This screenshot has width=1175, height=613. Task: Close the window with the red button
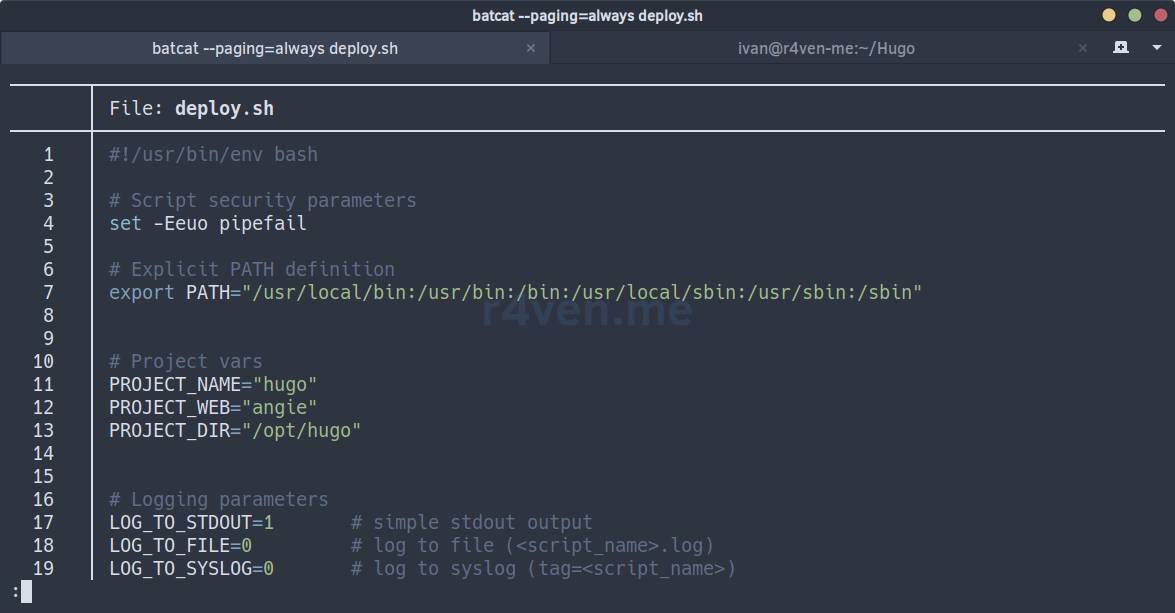click(x=1160, y=15)
